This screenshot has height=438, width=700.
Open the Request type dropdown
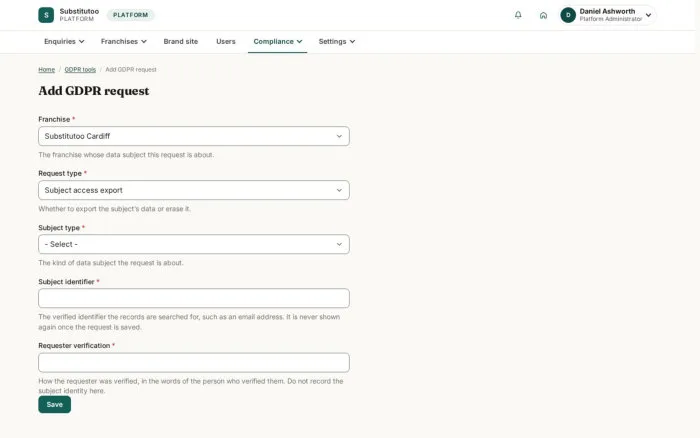[194, 190]
